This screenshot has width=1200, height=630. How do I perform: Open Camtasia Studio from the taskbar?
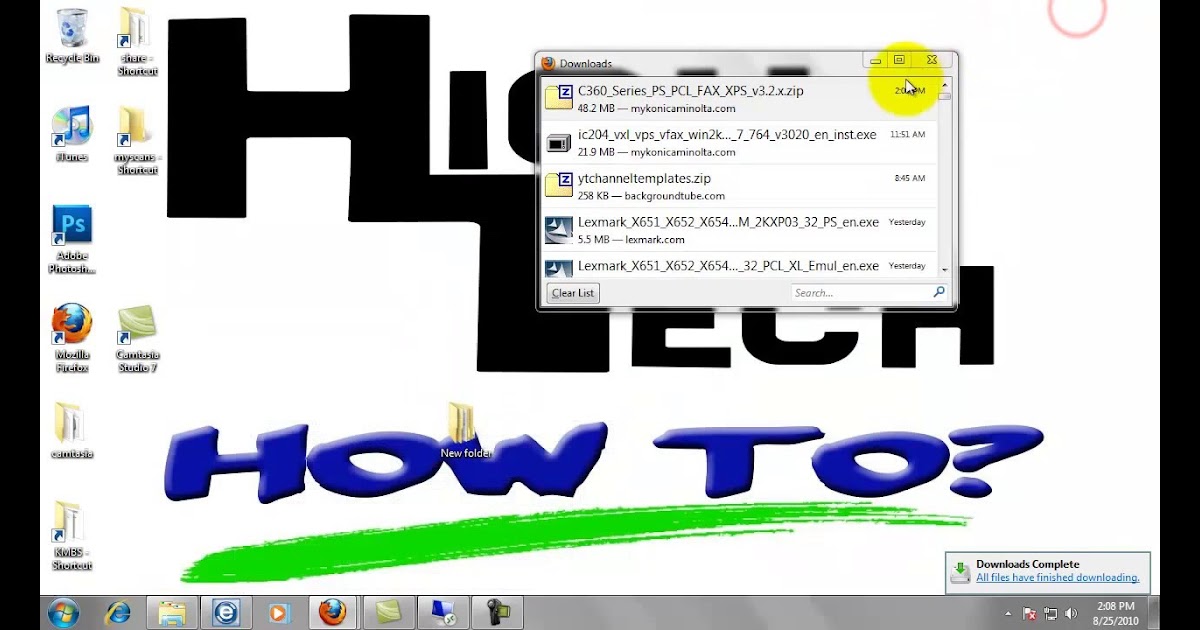point(387,612)
